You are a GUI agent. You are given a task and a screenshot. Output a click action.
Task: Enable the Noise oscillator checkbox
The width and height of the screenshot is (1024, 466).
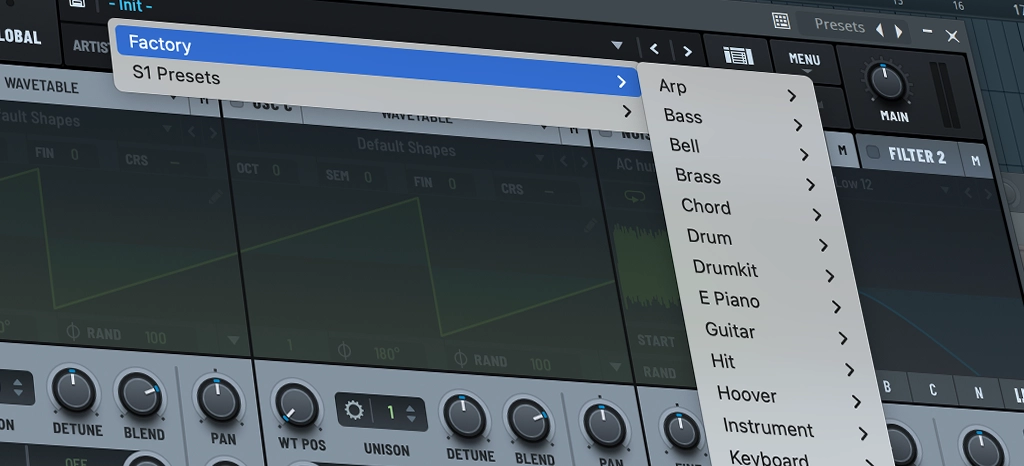pyautogui.click(x=605, y=132)
